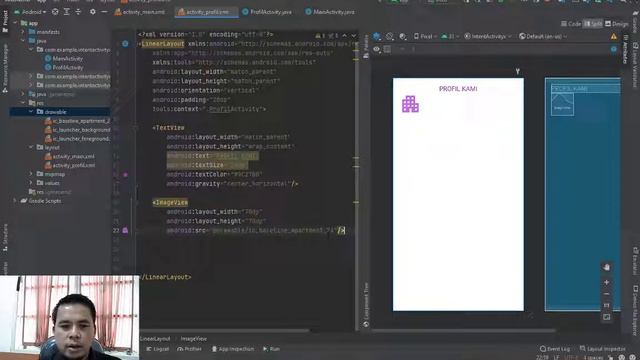This screenshot has height=360, width=640.
Task: Click the purple color gutter icon near textColor
Action: tap(125, 174)
